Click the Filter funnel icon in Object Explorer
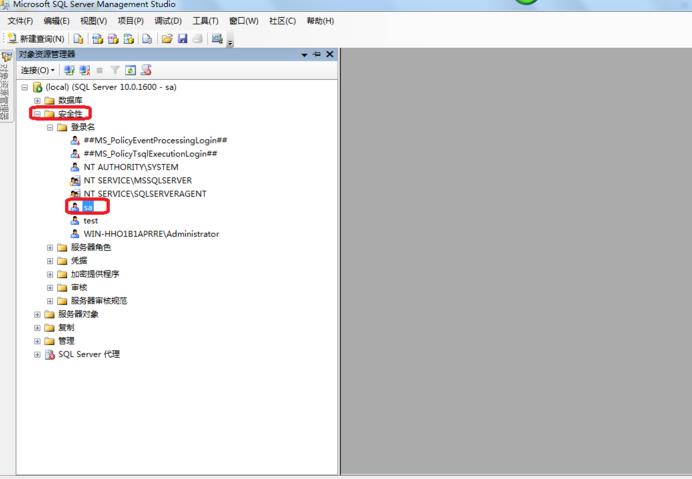 point(115,70)
